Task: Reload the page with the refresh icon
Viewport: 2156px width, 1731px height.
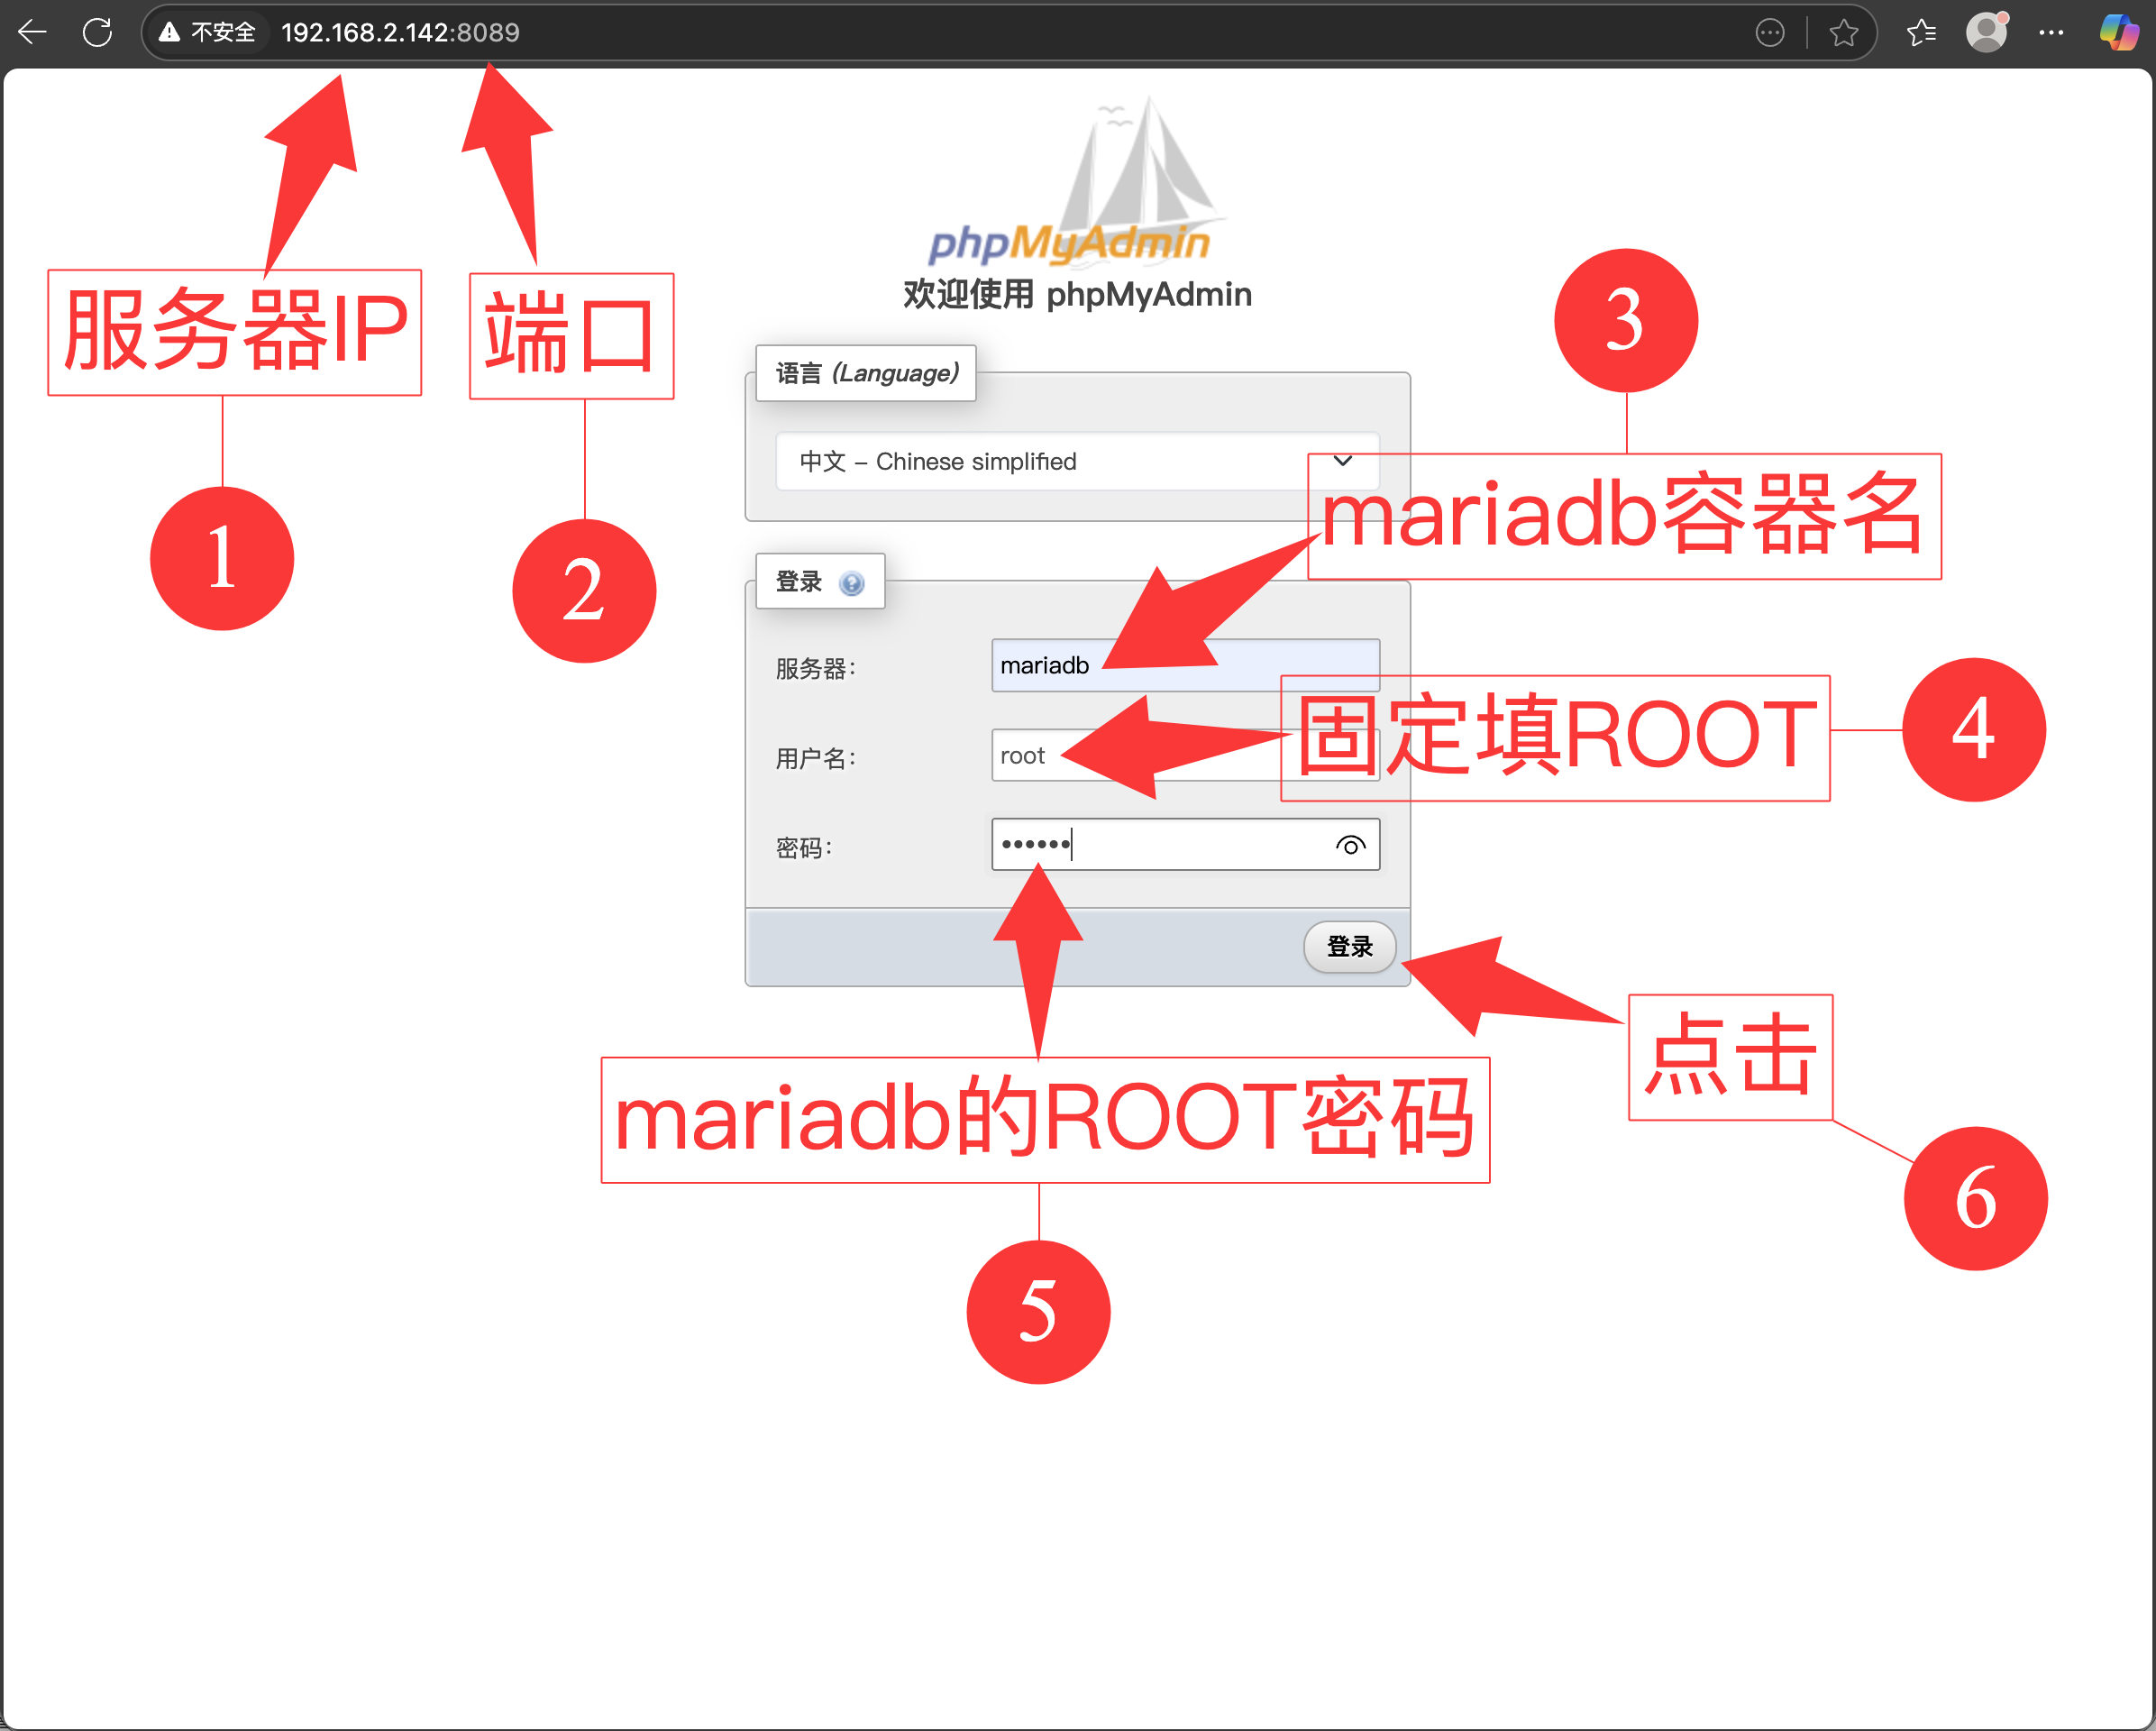Action: pyautogui.click(x=97, y=33)
